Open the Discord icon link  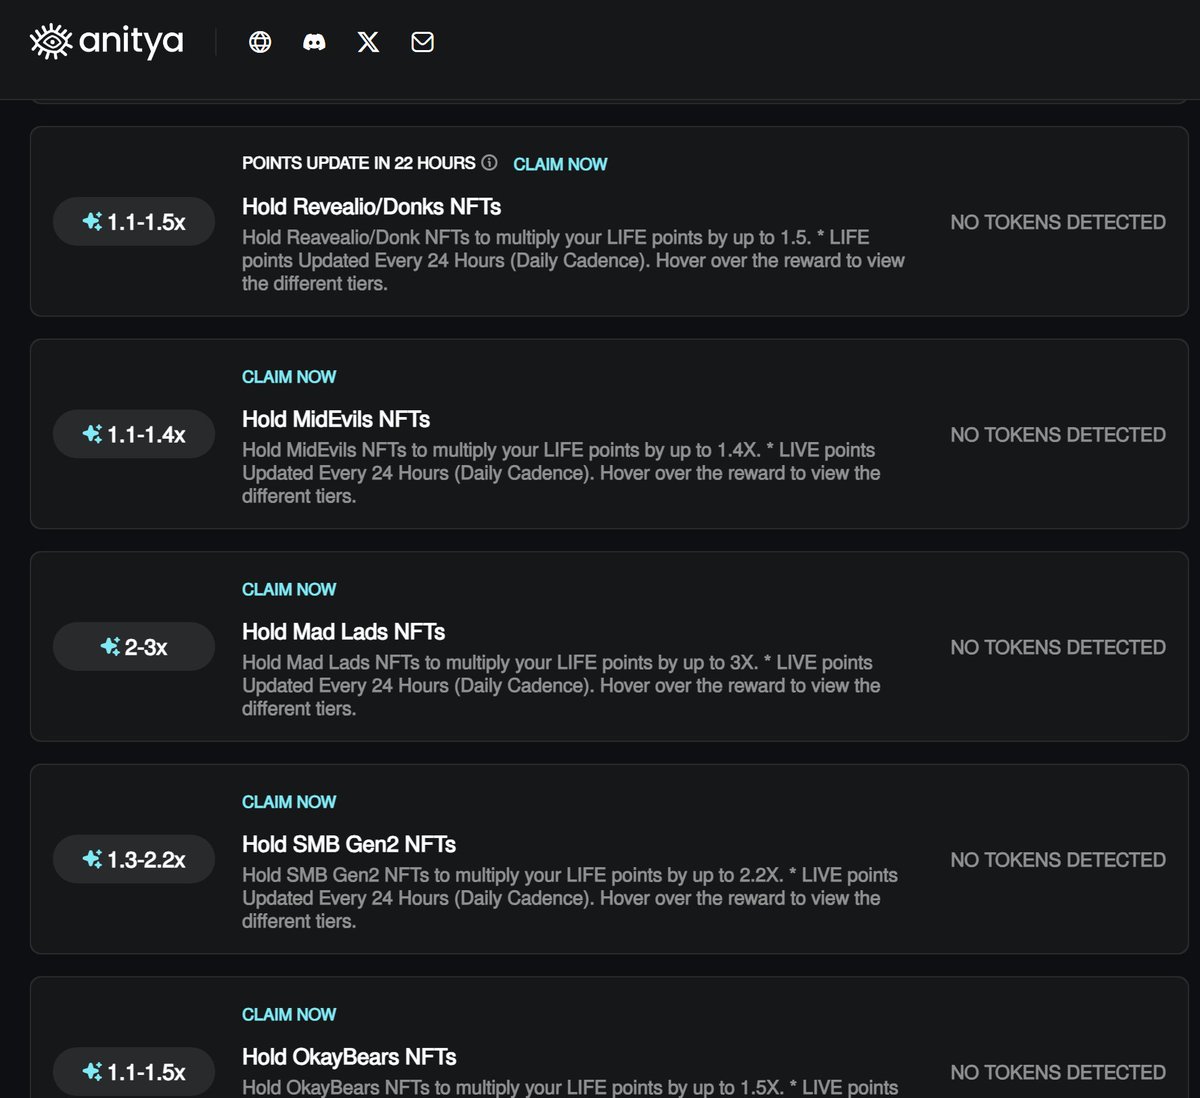pos(314,42)
